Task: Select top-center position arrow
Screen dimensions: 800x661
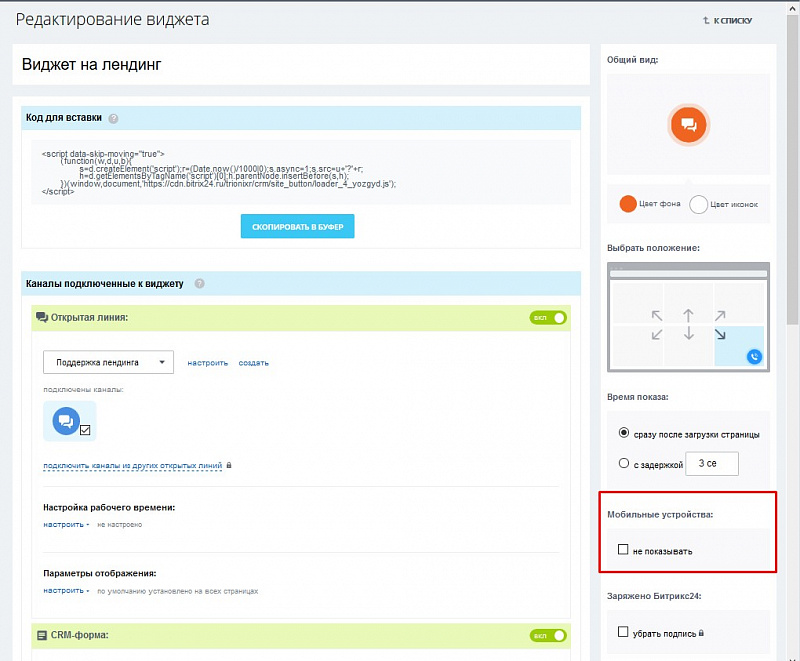Action: point(688,316)
